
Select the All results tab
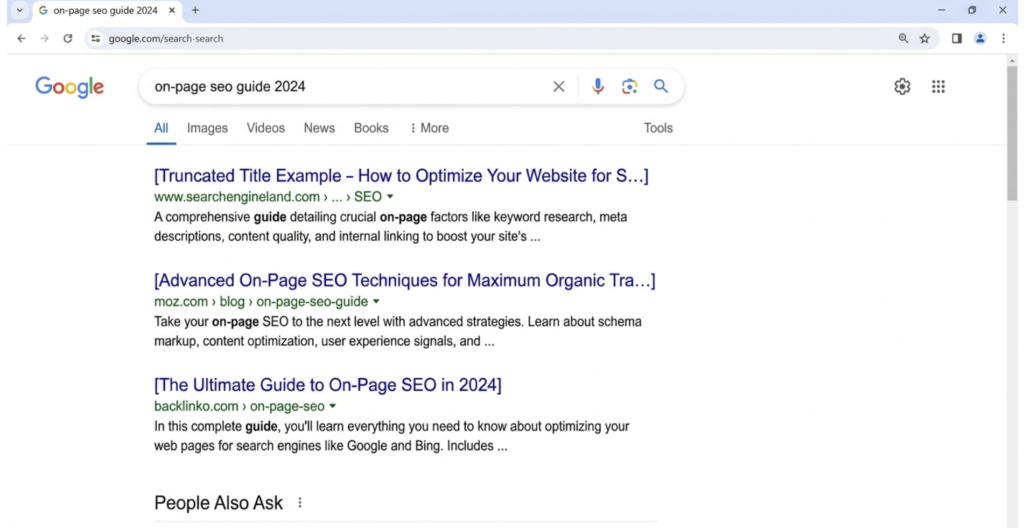[x=161, y=128]
